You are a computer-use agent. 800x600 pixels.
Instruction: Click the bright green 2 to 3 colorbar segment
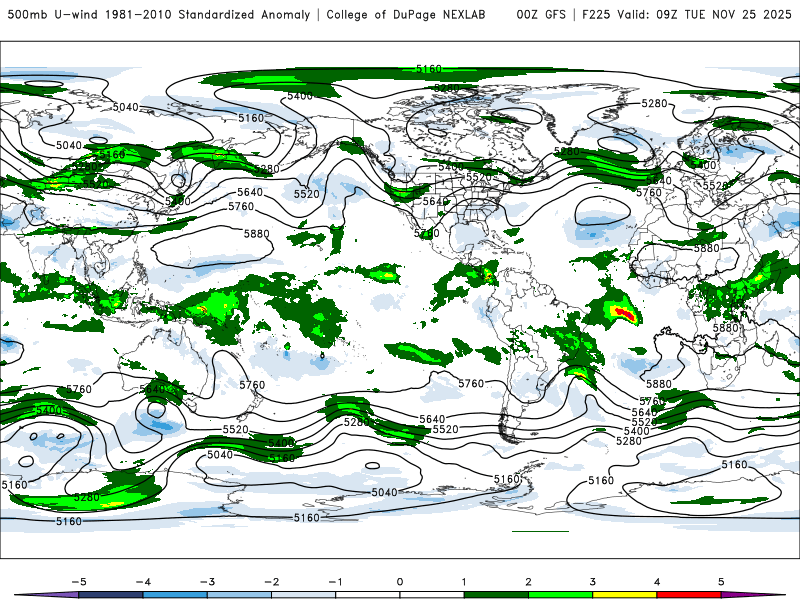(560, 595)
